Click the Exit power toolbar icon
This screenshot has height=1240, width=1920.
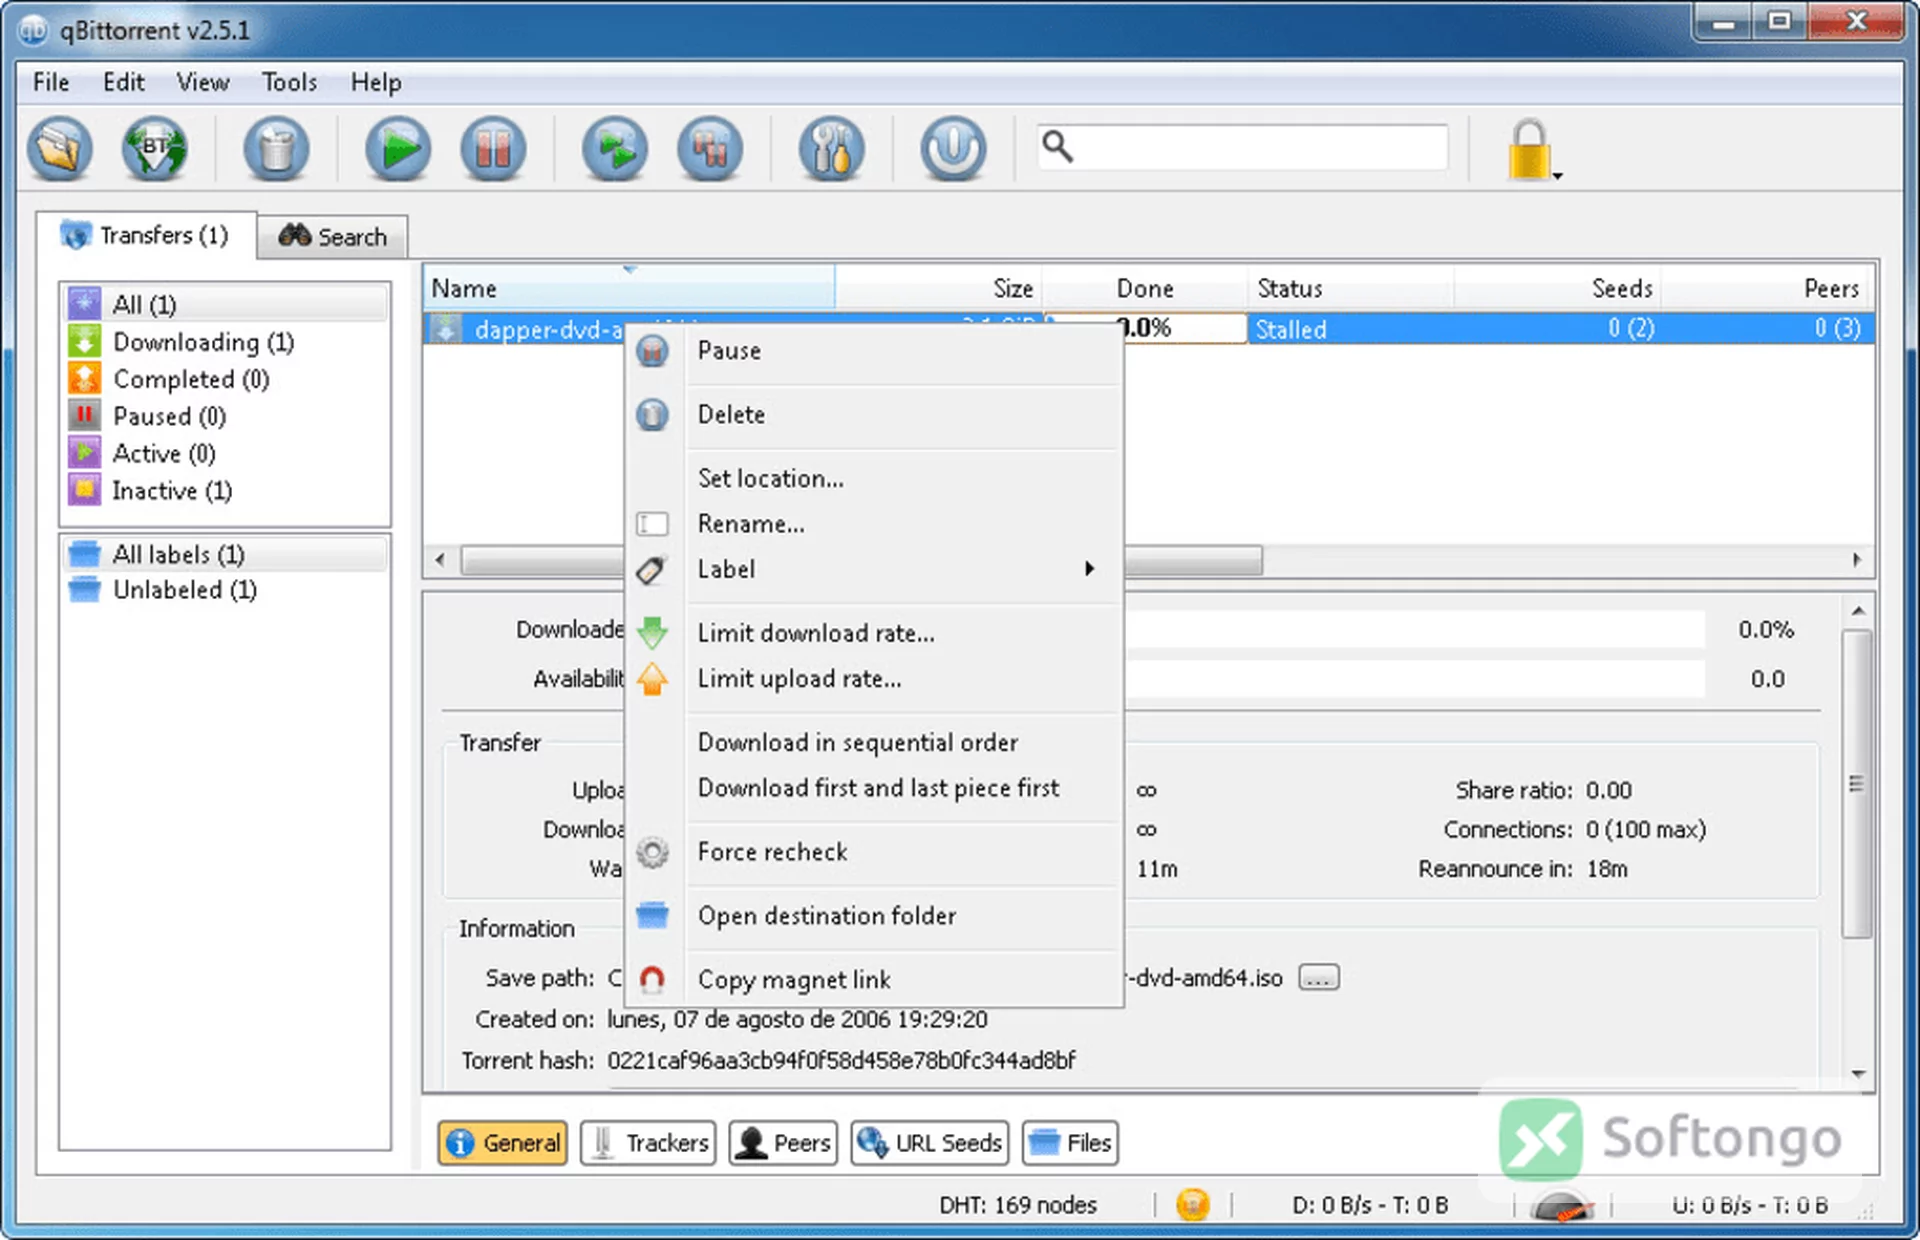tap(953, 150)
